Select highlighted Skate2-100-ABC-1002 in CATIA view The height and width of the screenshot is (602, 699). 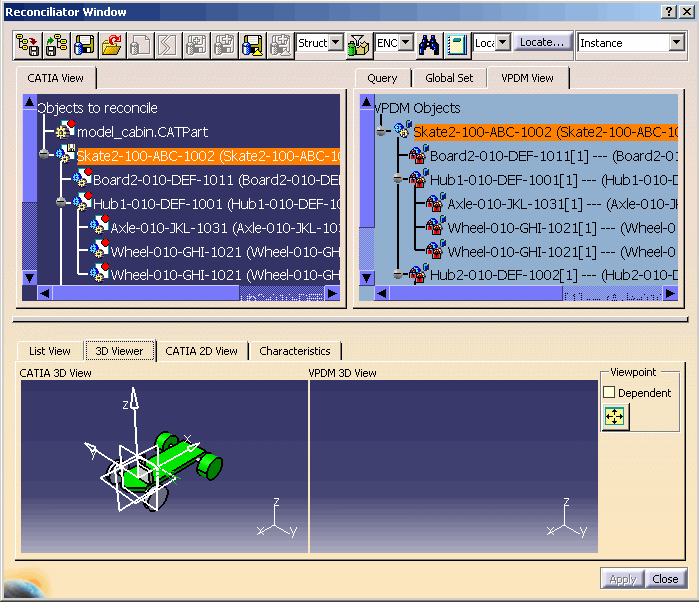point(208,156)
